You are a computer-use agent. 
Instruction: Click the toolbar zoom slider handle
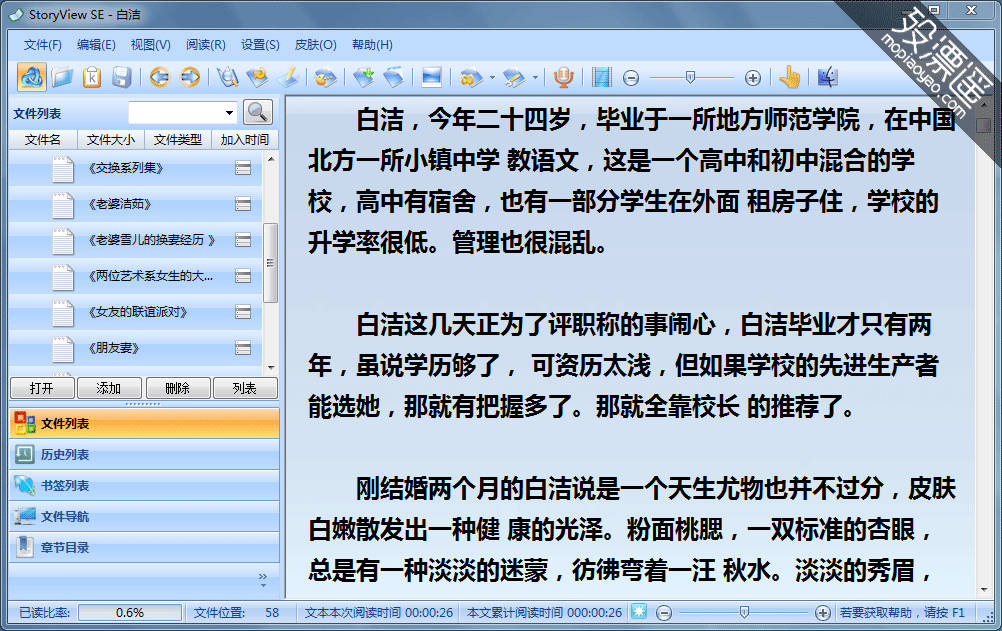[x=690, y=77]
